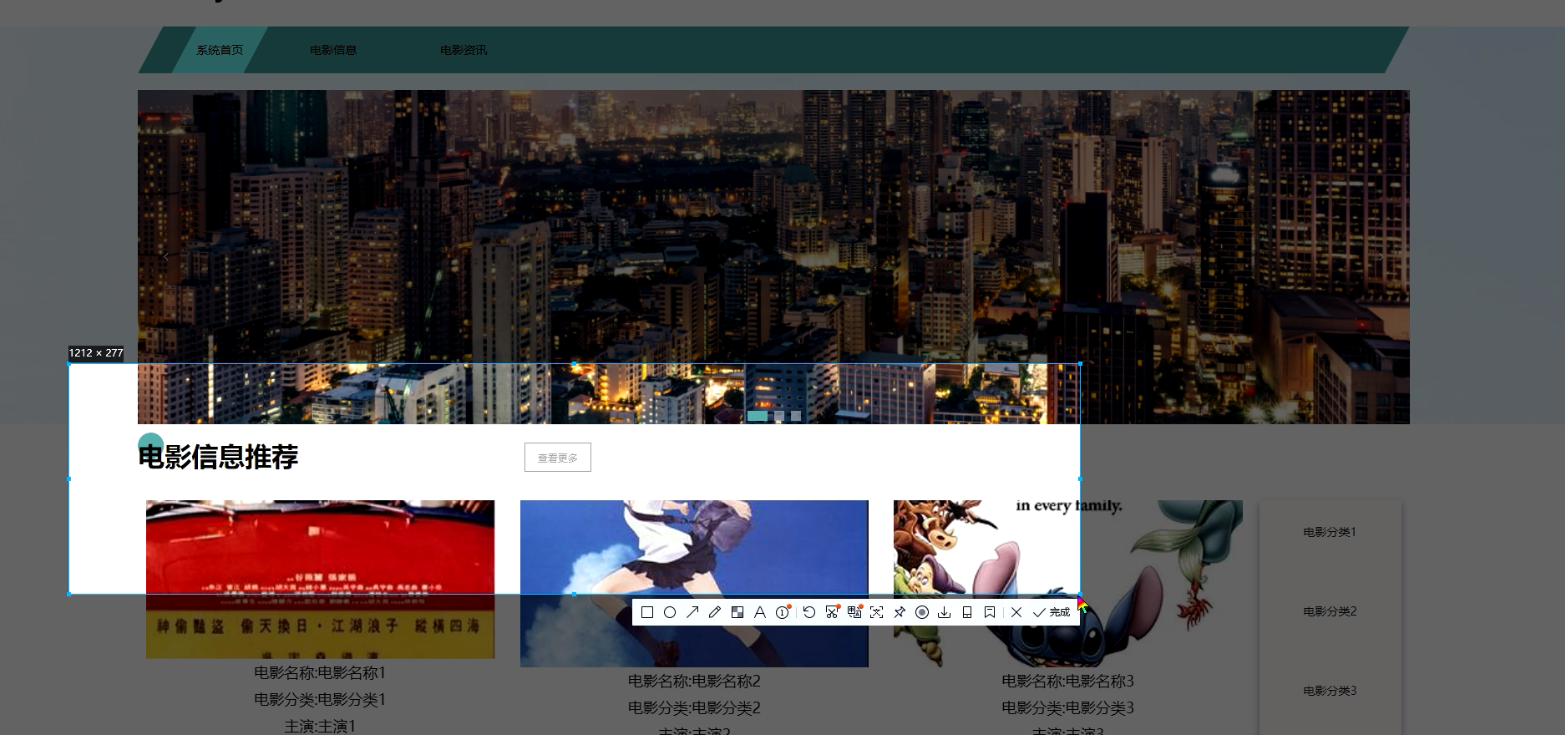The height and width of the screenshot is (735, 1565).
Task: Click the text 电影分类:电影分类3
Action: pos(1068,707)
